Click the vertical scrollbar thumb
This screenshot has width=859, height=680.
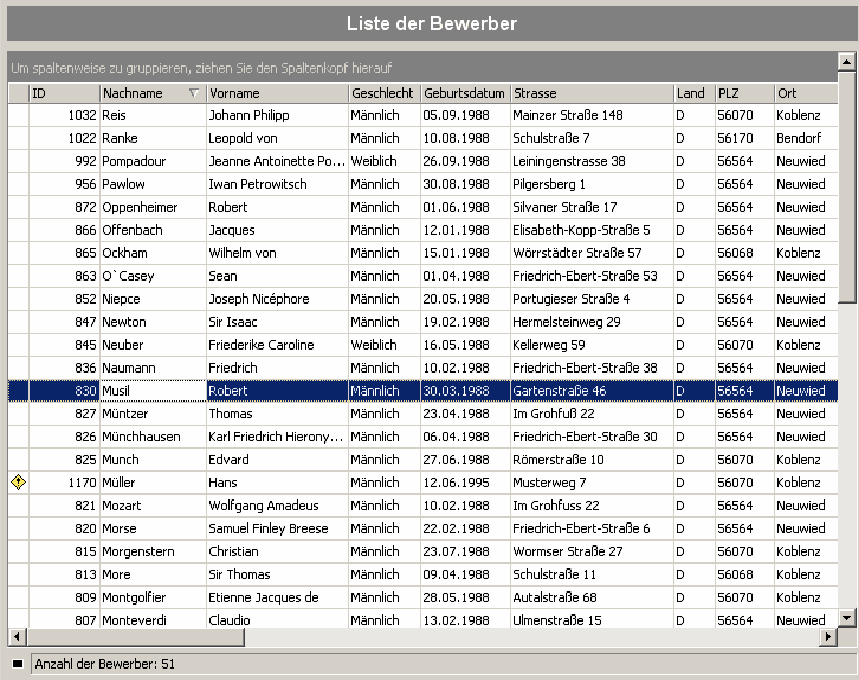[x=847, y=186]
